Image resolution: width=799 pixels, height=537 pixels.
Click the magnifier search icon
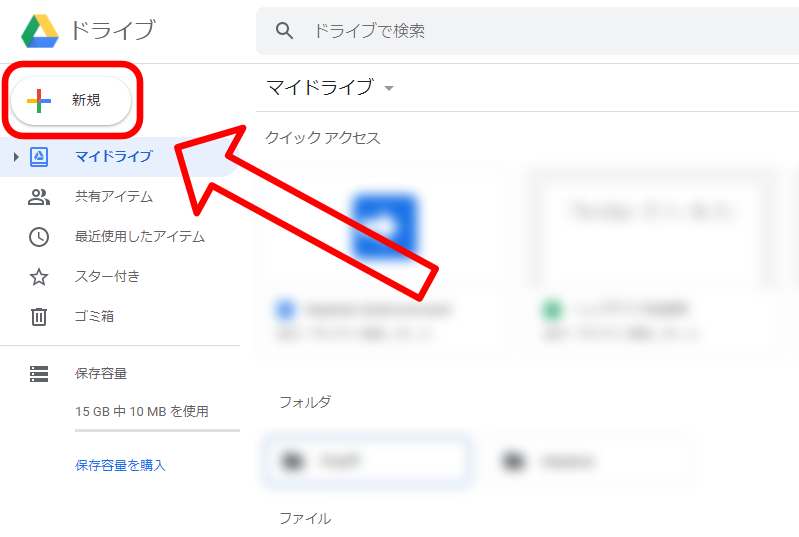click(x=284, y=31)
